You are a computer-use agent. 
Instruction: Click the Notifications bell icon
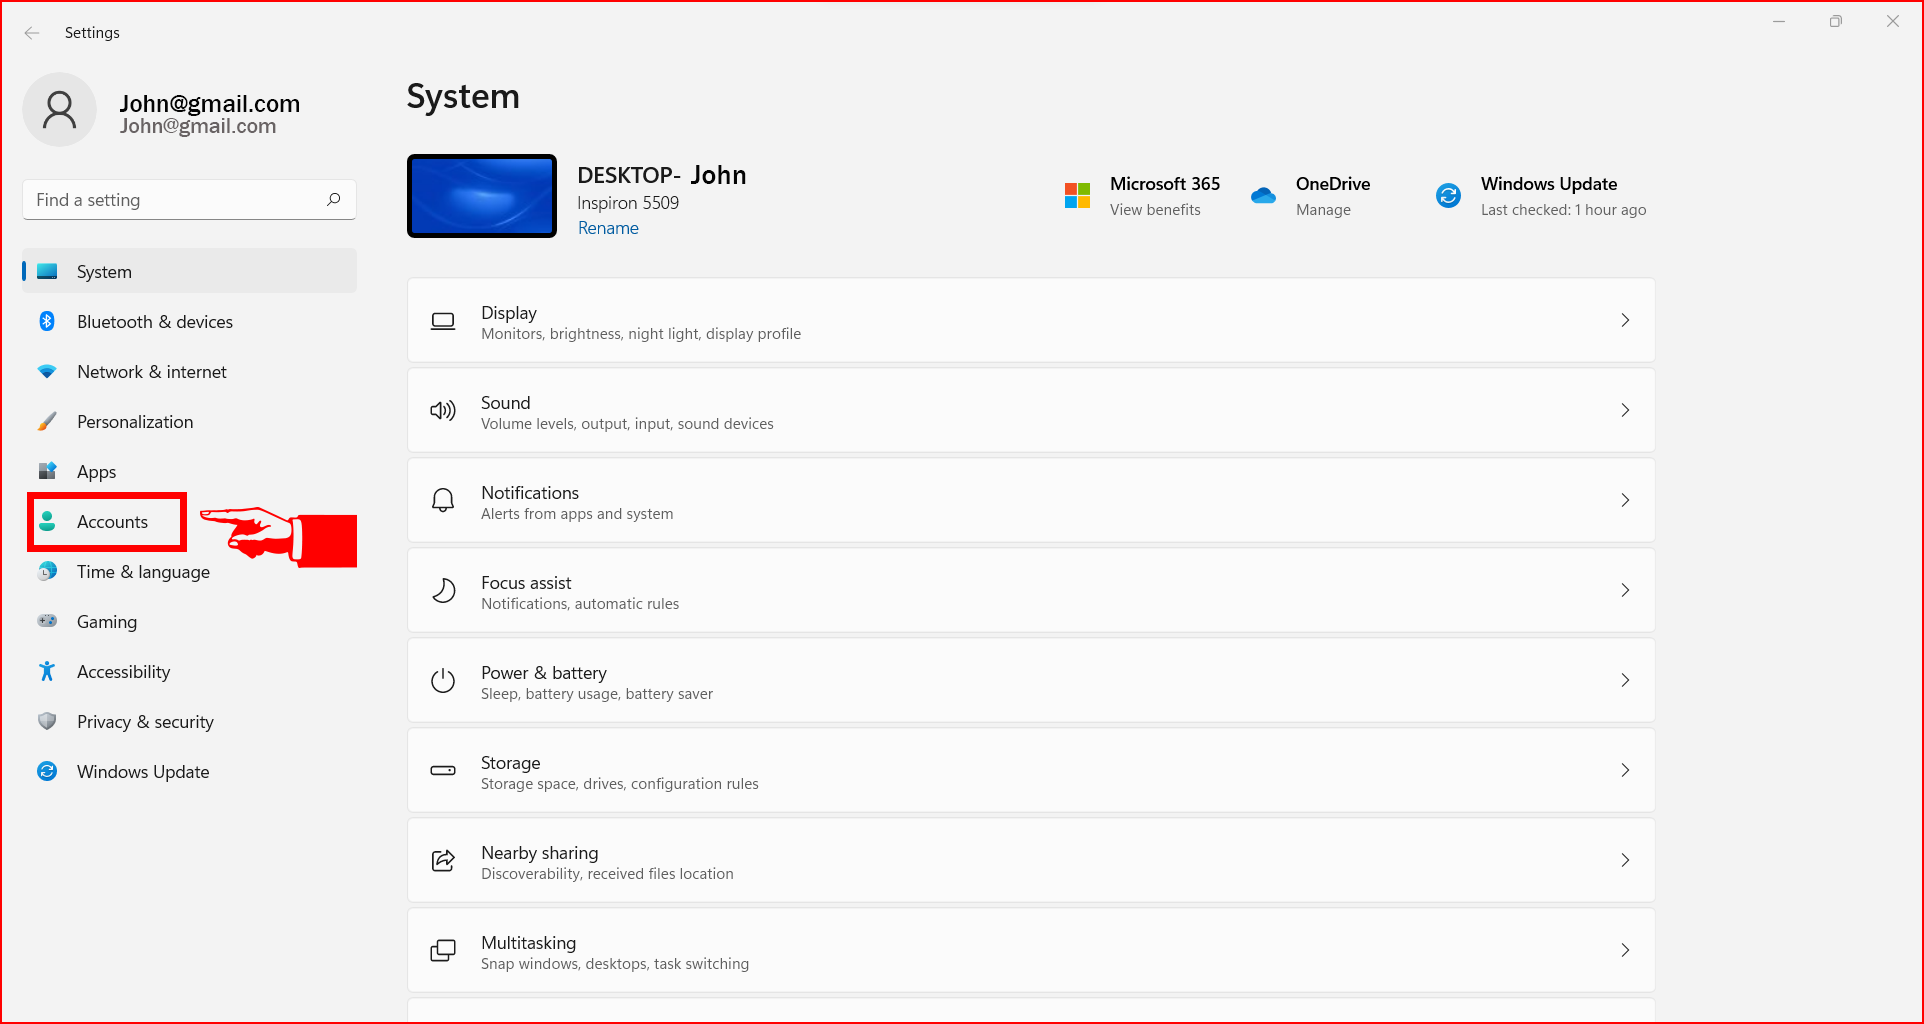tap(442, 500)
